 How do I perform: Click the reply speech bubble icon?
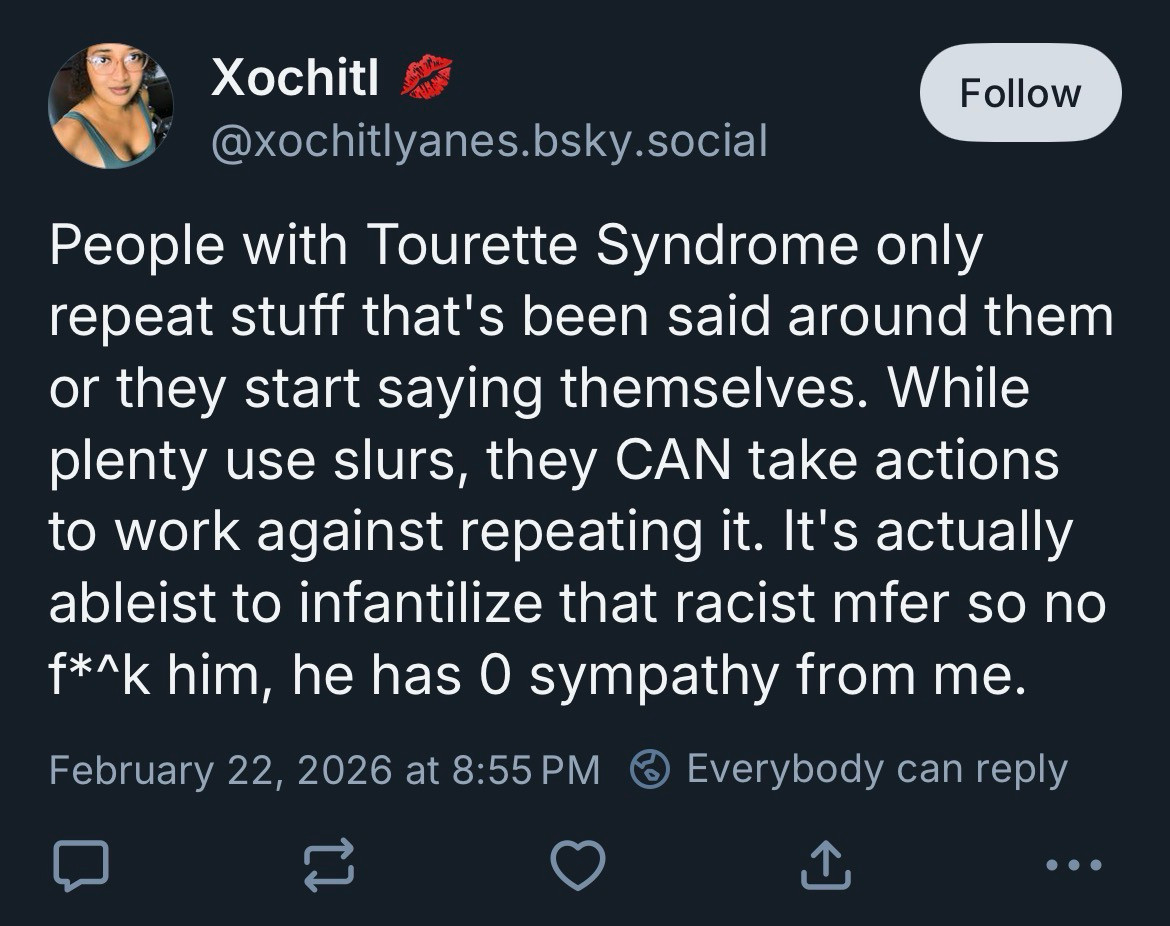tap(80, 864)
